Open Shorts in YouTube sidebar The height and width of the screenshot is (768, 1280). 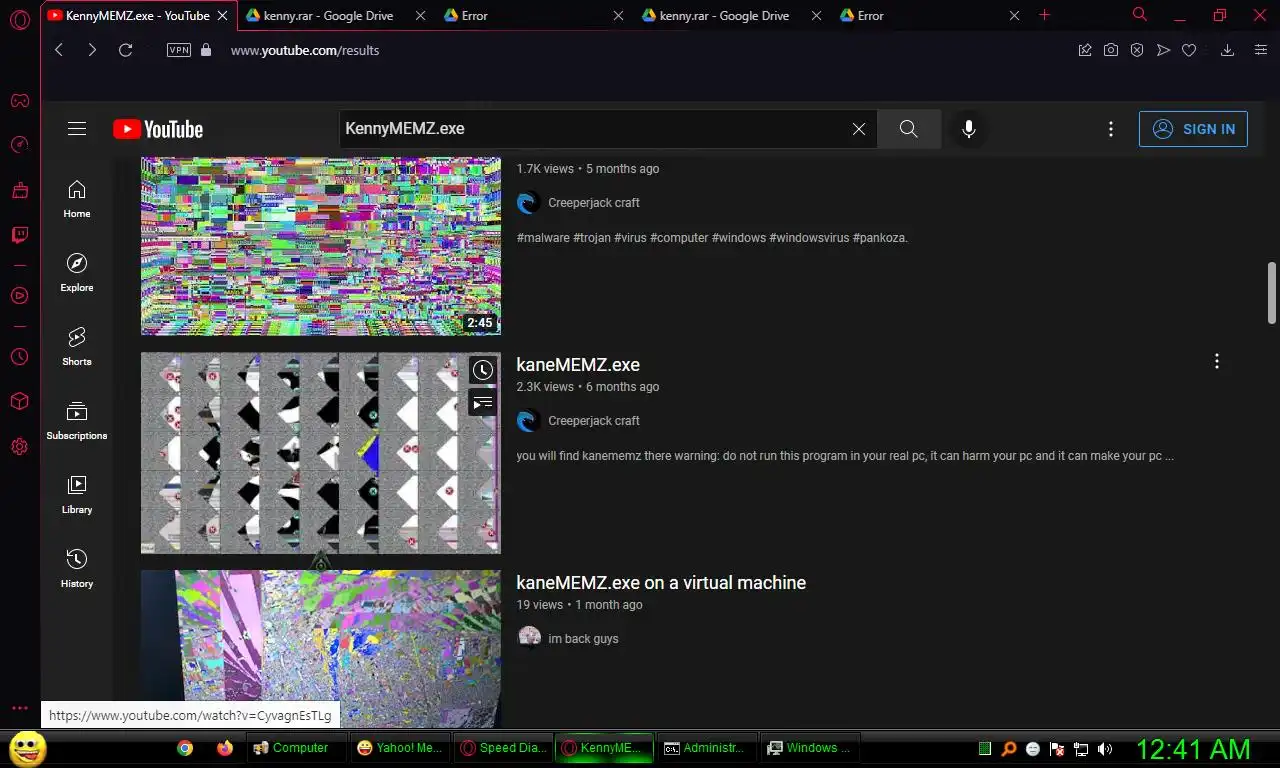point(77,347)
